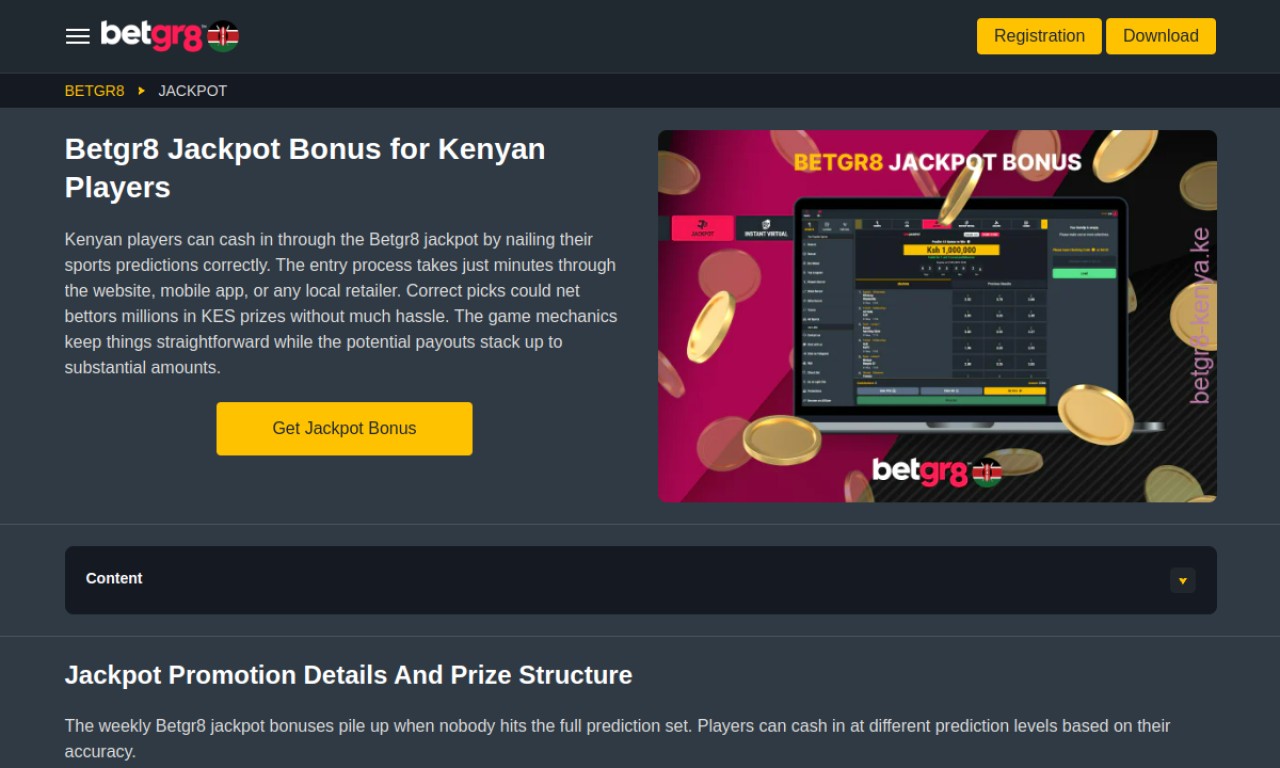Click the Registration button
Screen dimensions: 1280x768
point(1039,36)
